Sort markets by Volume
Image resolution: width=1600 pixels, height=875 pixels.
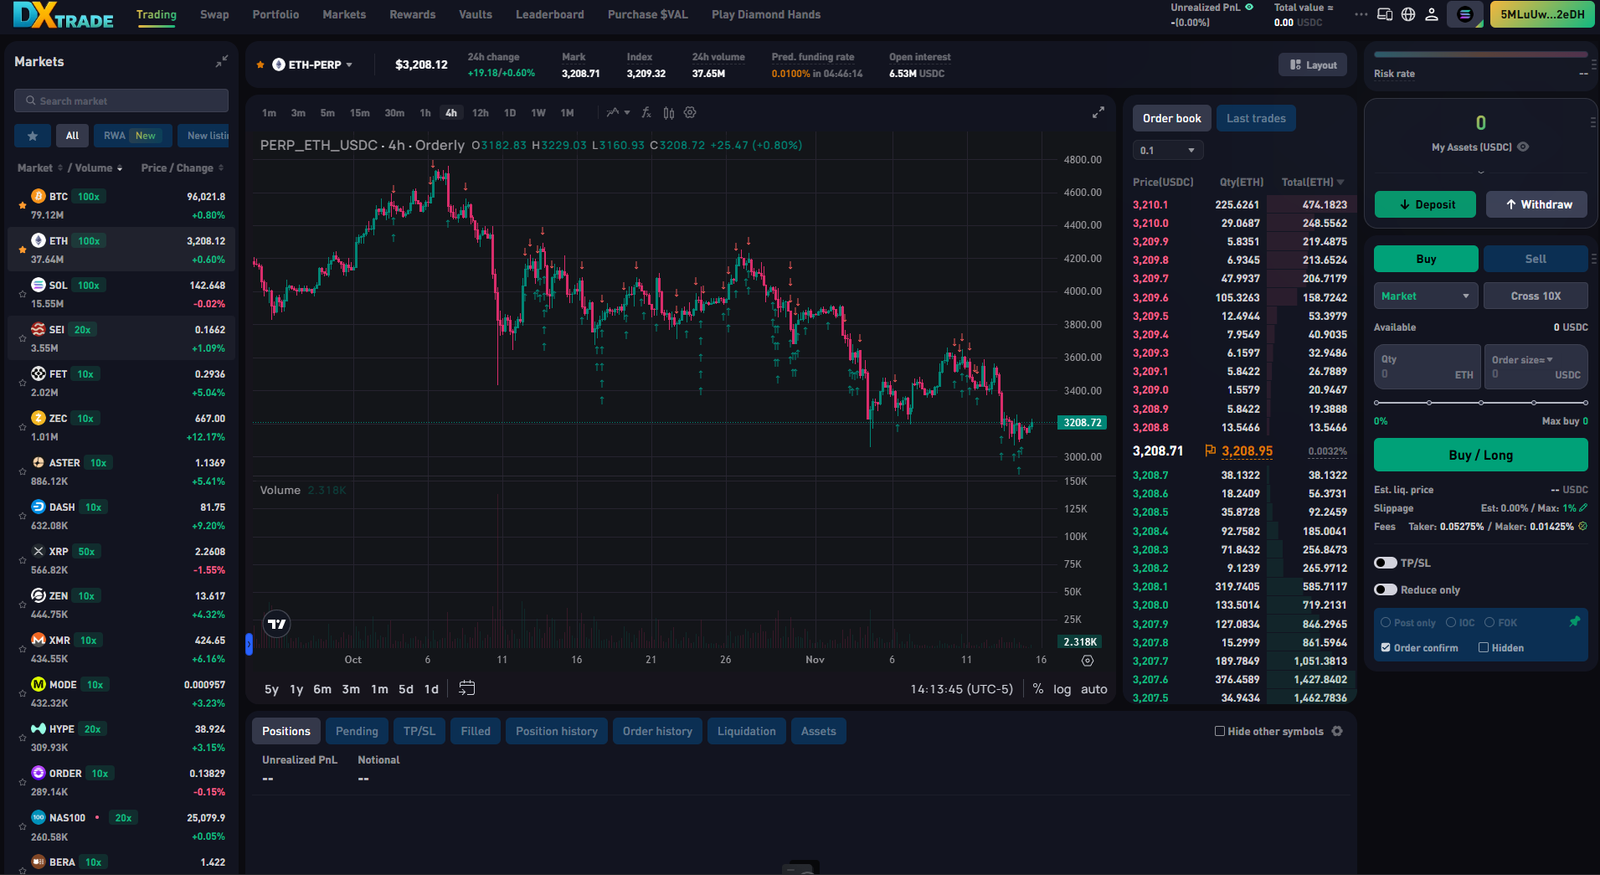99,168
